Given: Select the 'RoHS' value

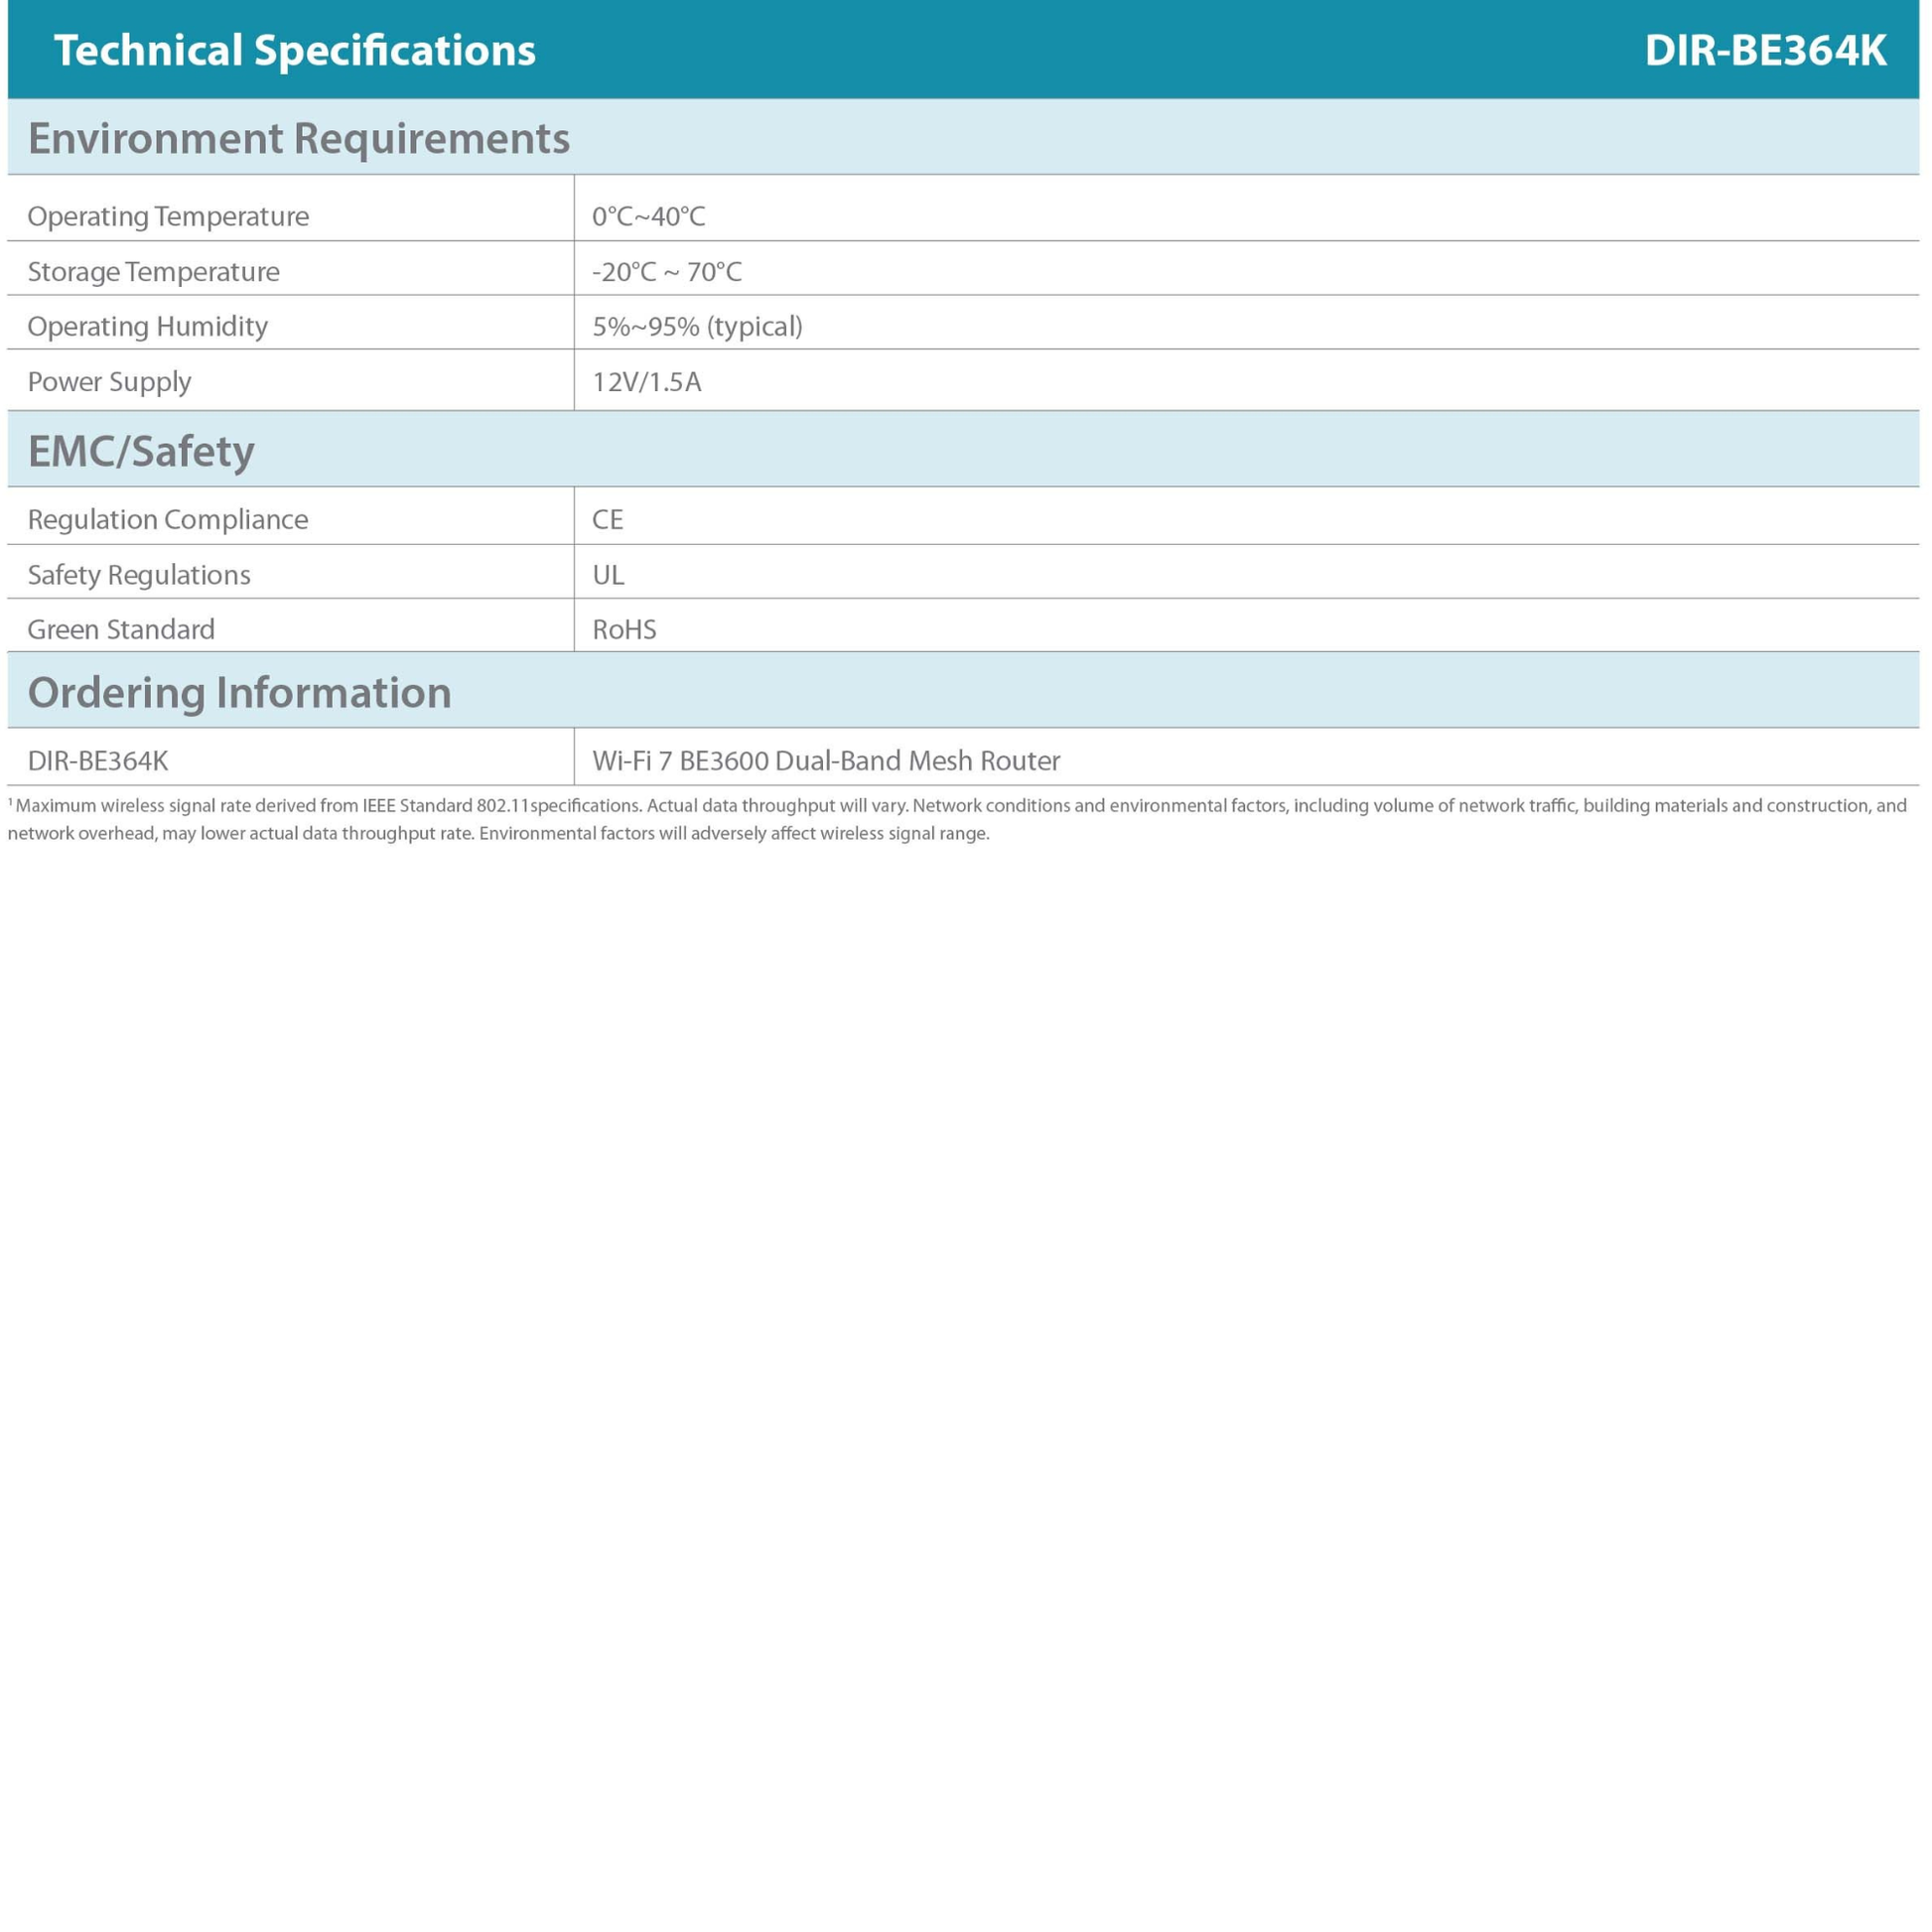Looking at the screenshot, I should (624, 629).
